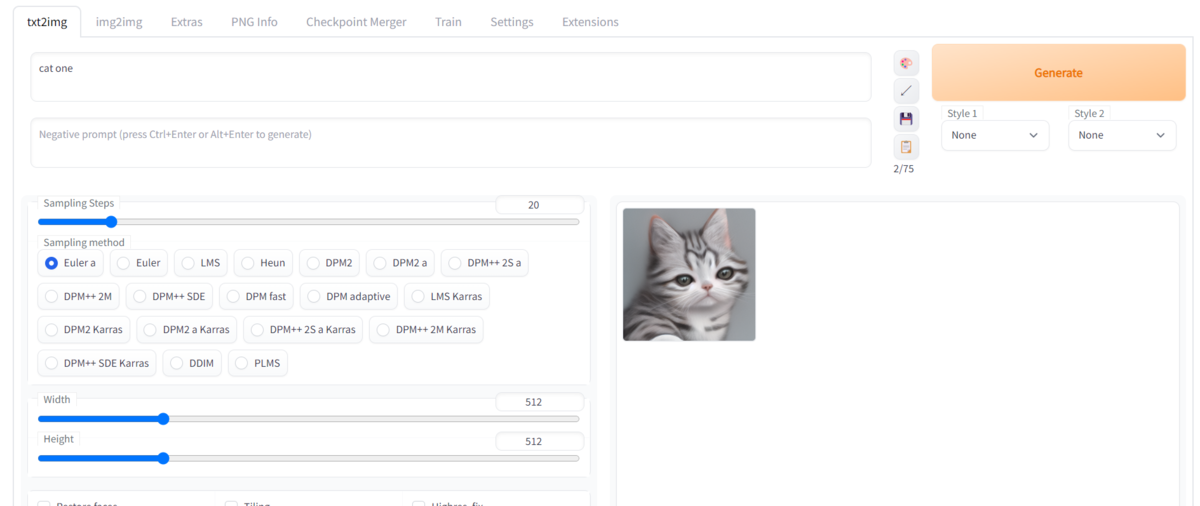Screen dimensions: 1200x506
Task: Open the Style 1 dropdown
Action: coord(995,135)
